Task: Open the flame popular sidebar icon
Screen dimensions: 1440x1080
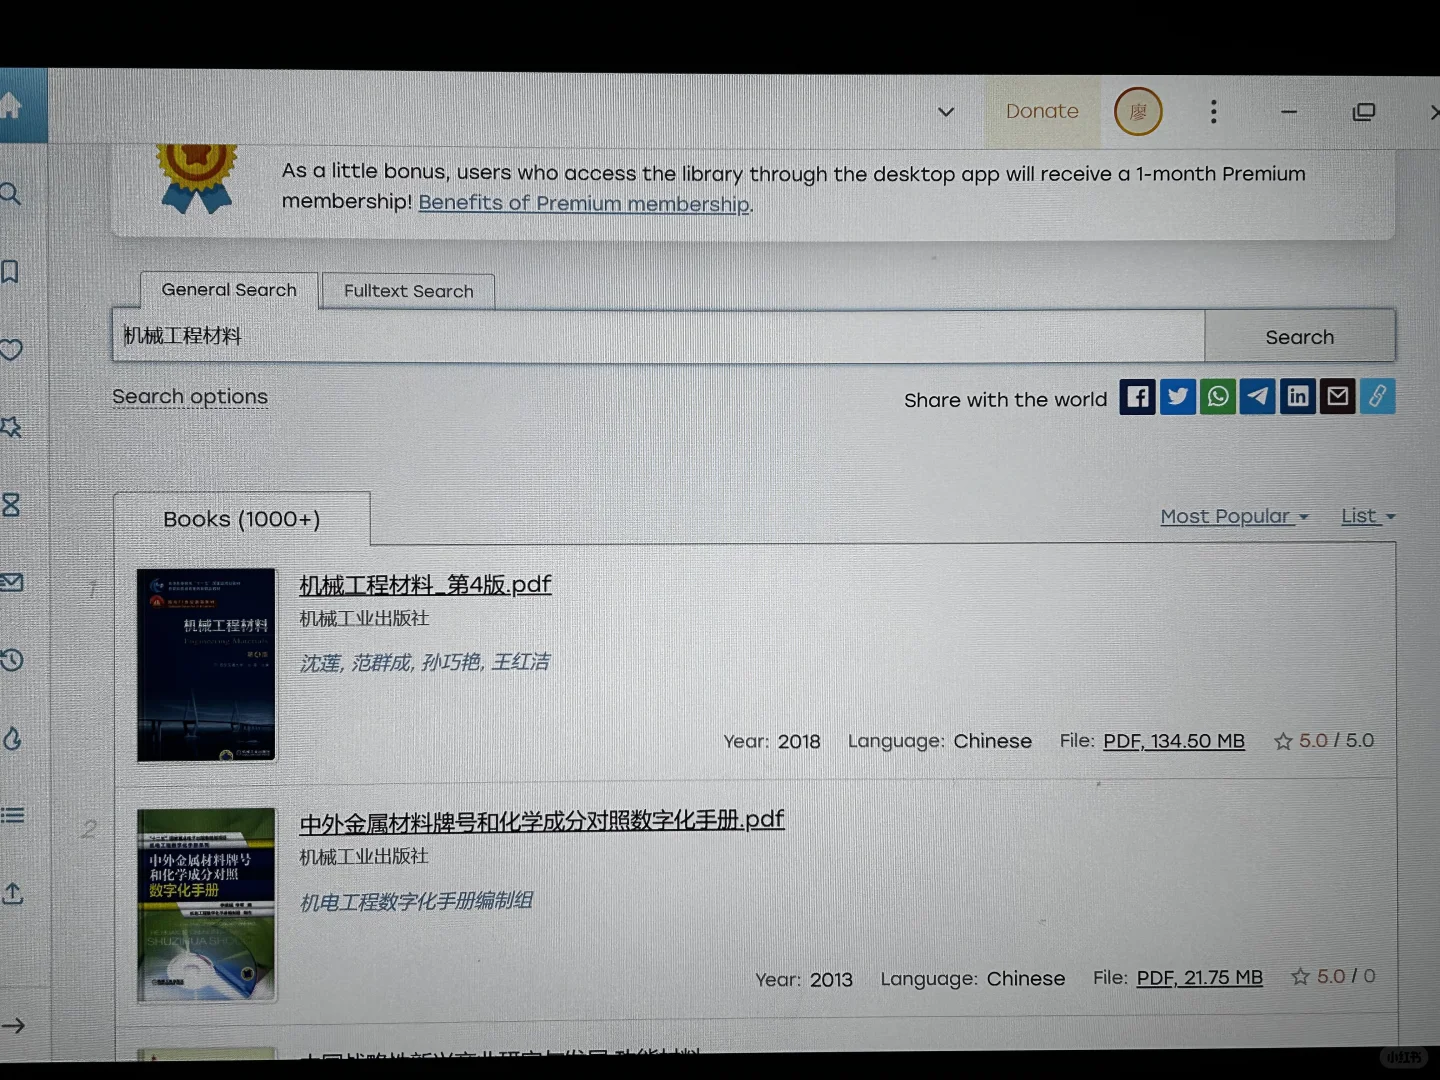Action: [12, 738]
